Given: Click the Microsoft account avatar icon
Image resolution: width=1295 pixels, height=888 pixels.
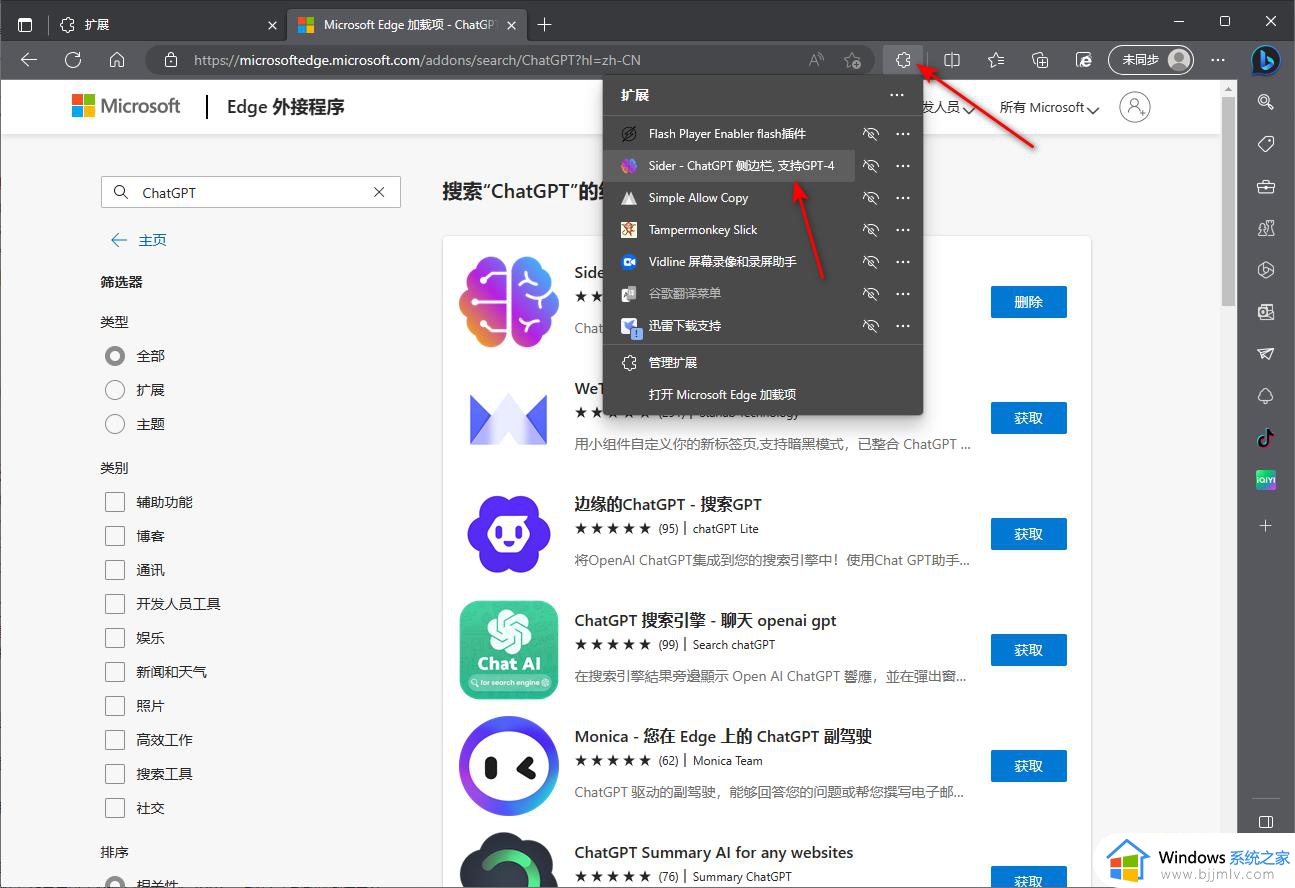Looking at the screenshot, I should tap(1135, 107).
